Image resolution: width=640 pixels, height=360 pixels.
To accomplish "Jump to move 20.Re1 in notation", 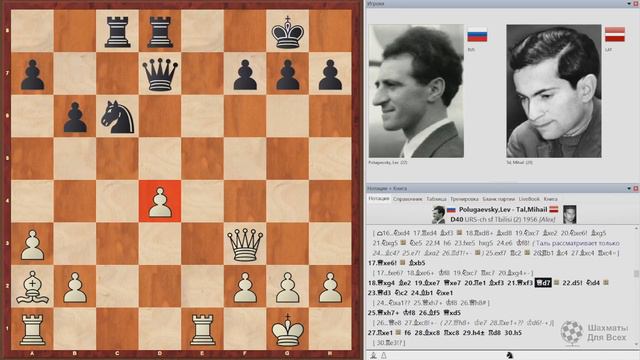I will pyautogui.click(x=475, y=282).
